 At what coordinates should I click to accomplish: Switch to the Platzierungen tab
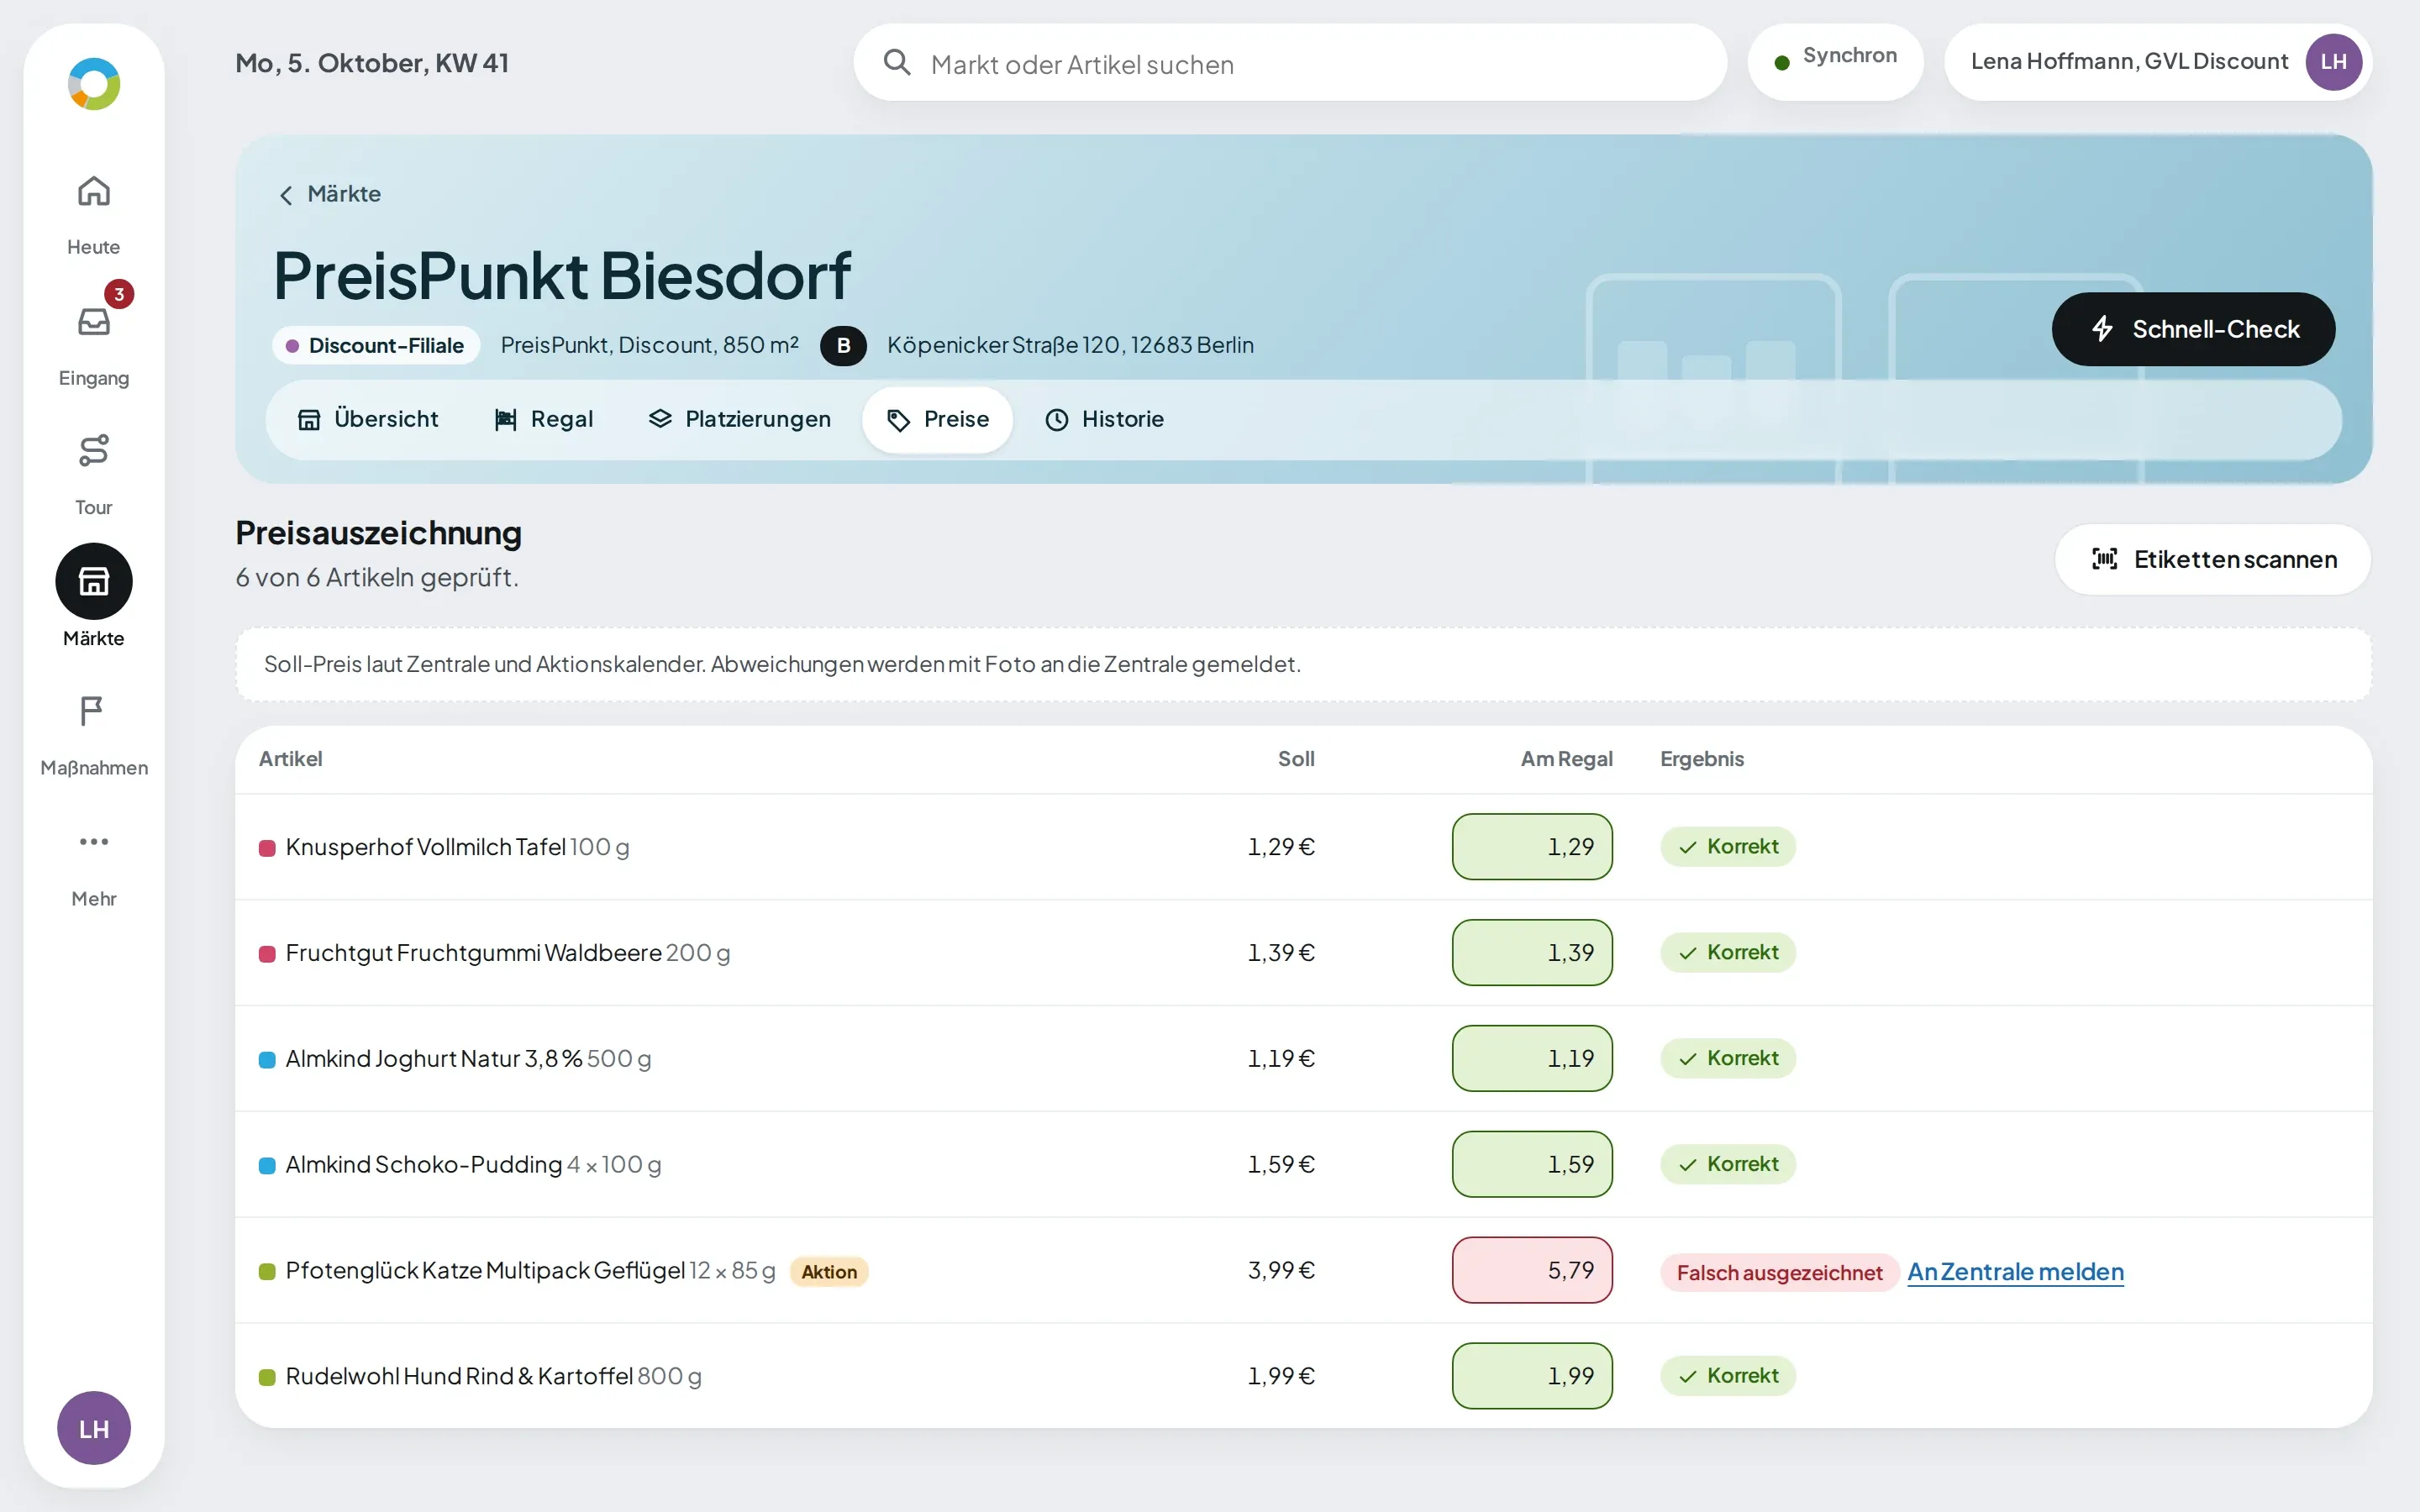point(739,419)
